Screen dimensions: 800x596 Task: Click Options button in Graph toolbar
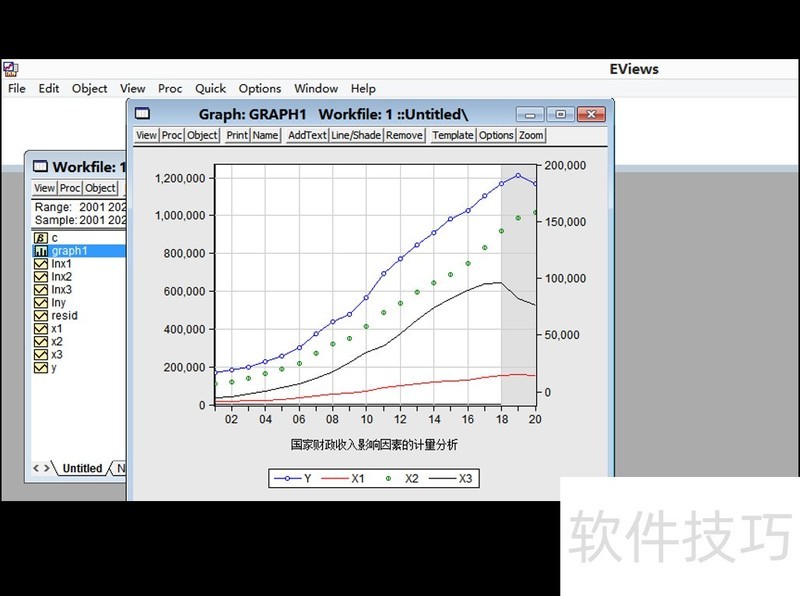[x=496, y=135]
